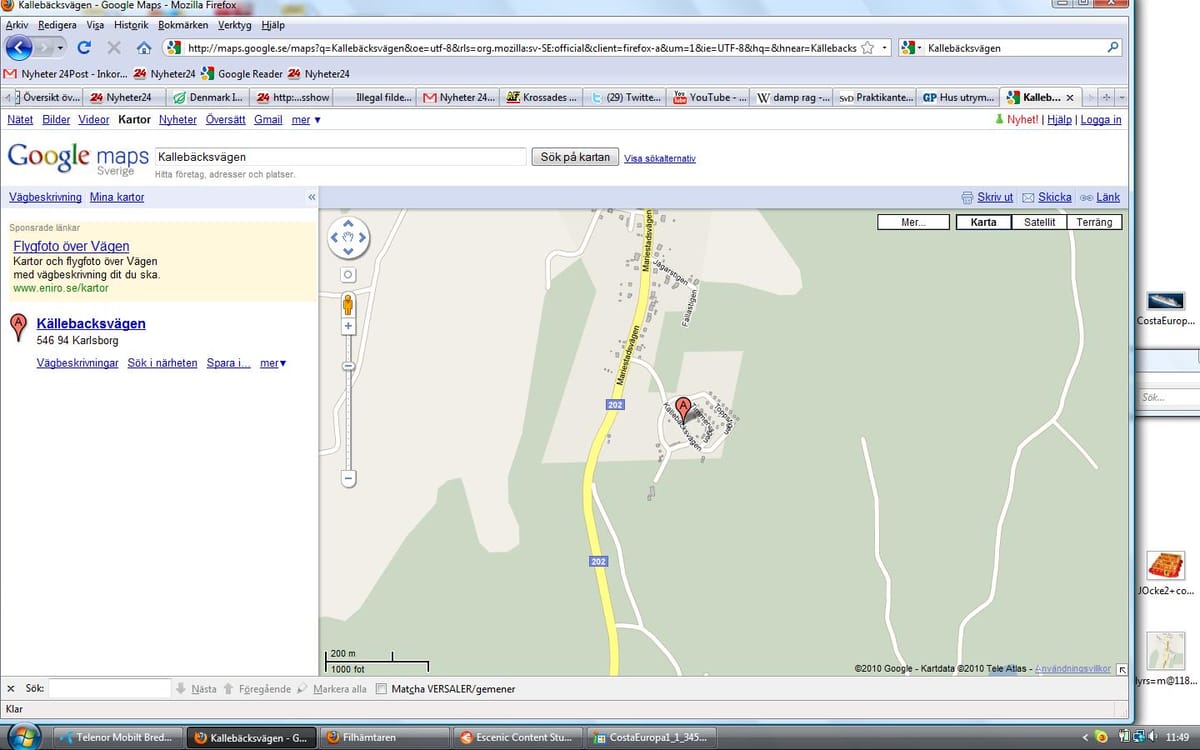This screenshot has width=1200, height=750.
Task: Open the Bokmärken menu
Action: 184,25
